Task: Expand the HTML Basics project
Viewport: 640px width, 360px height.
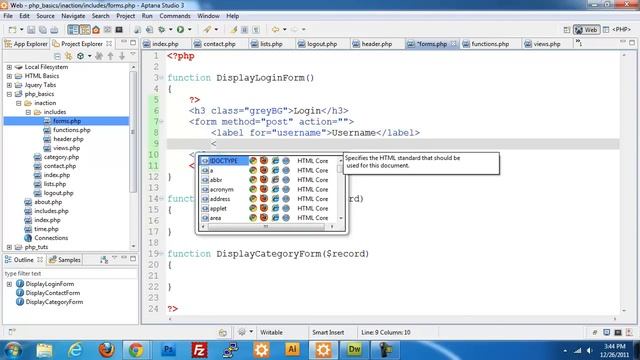Action: pyautogui.click(x=9, y=76)
